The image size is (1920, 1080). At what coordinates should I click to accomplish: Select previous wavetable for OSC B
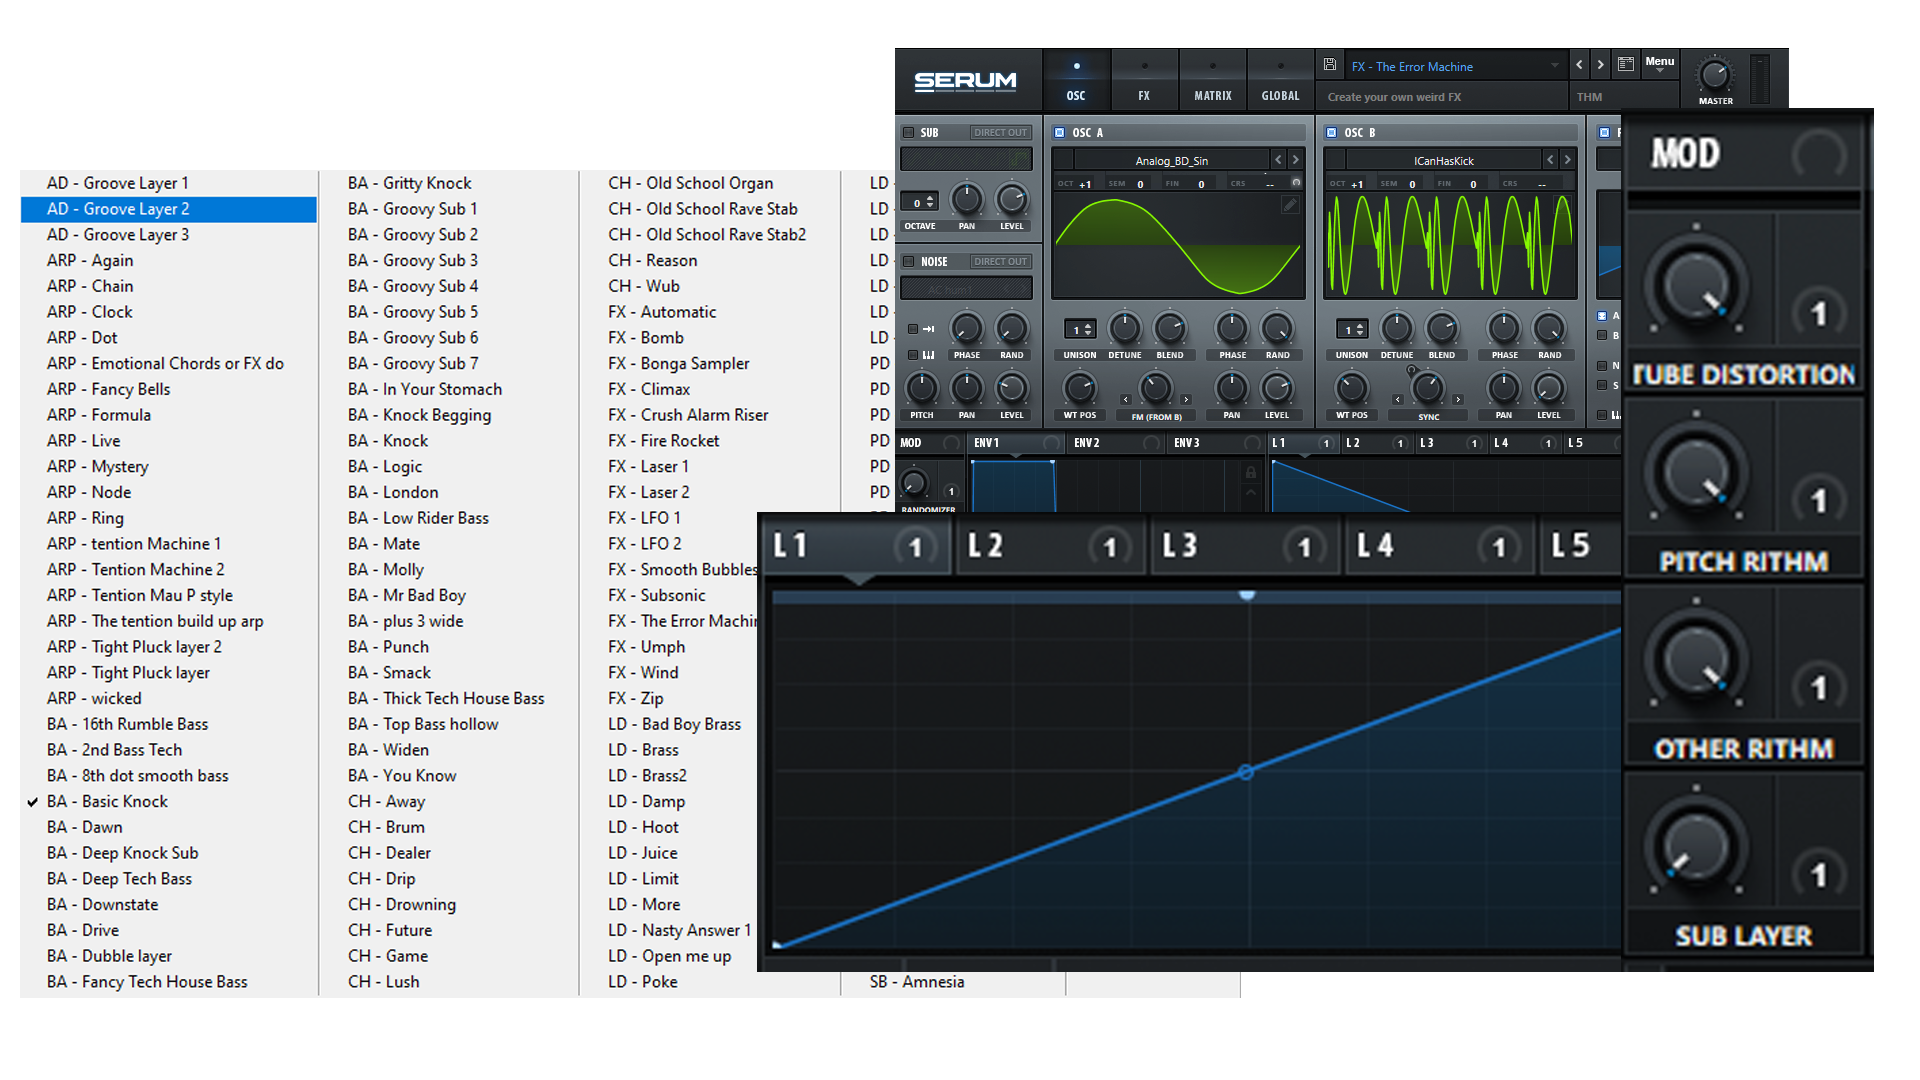point(1550,160)
